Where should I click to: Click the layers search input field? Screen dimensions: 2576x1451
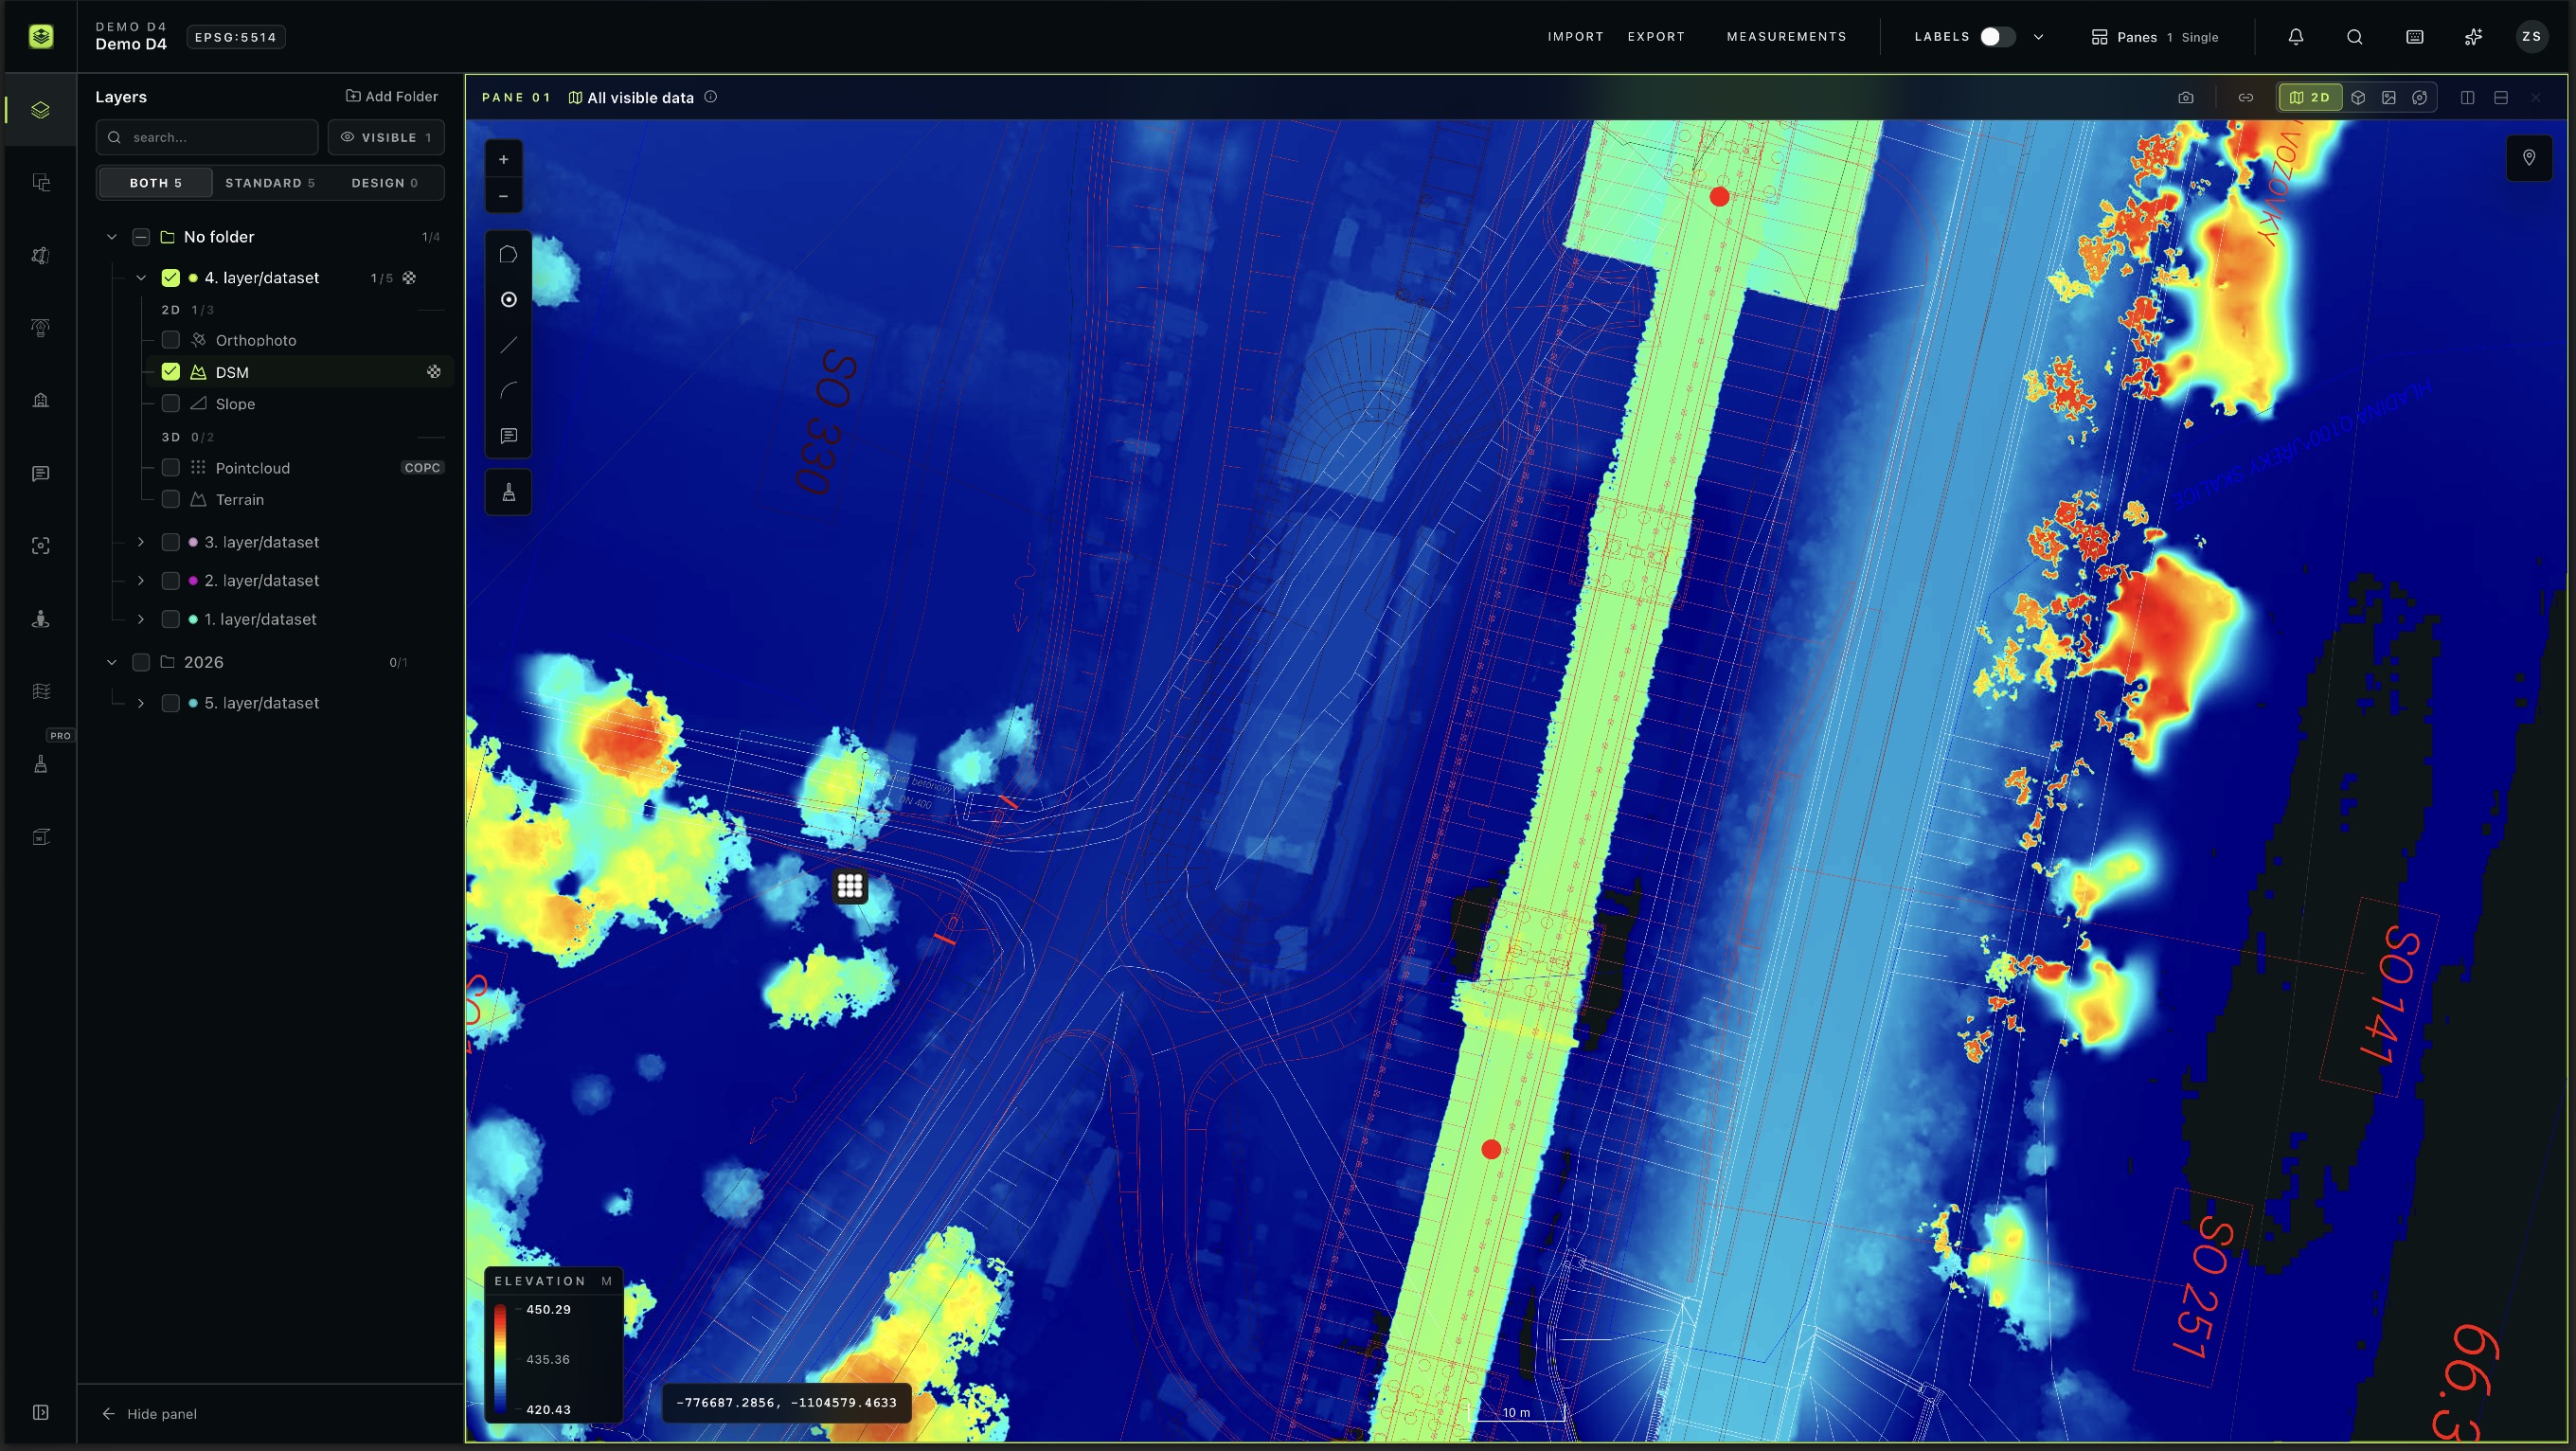[x=207, y=137]
